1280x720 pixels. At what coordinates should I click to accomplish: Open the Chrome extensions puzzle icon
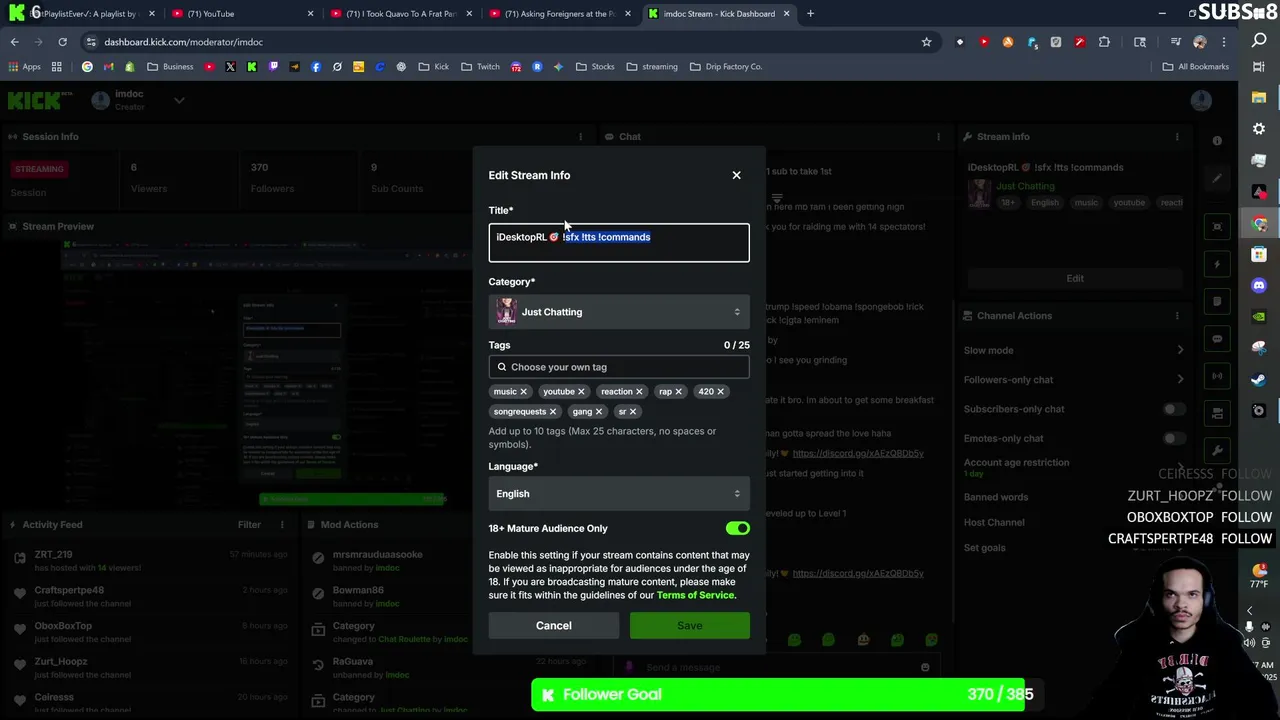click(x=1104, y=42)
